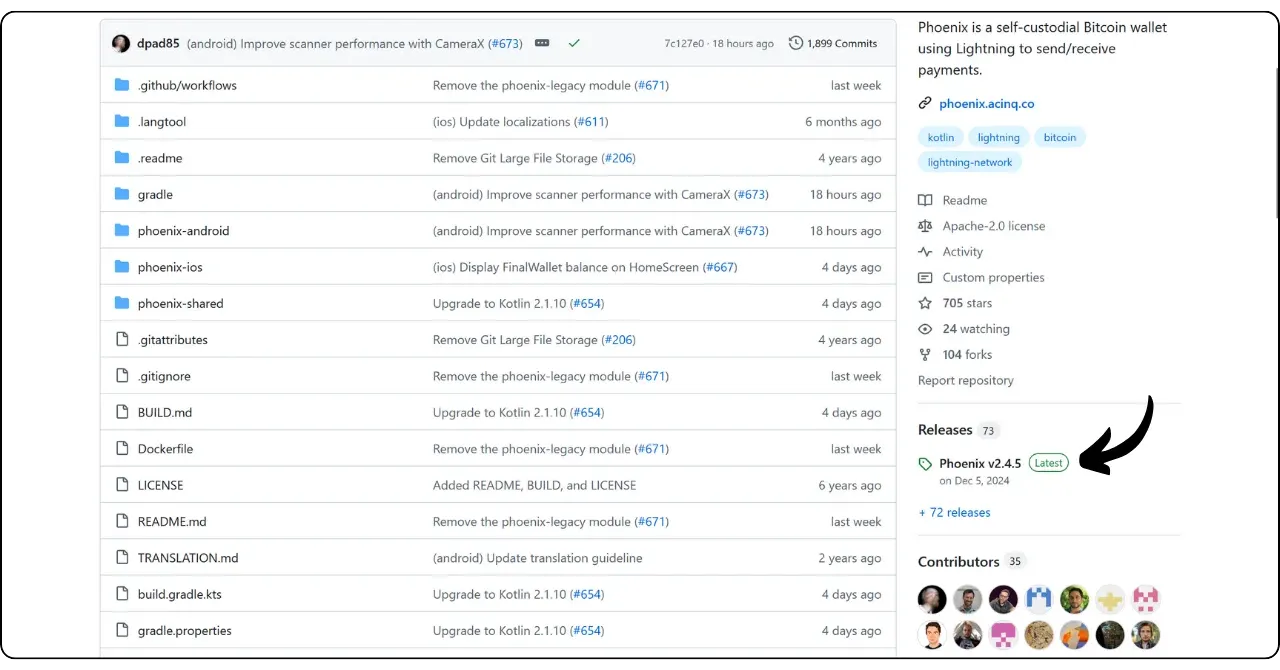Select the kotlin topic tag
Image resolution: width=1280 pixels, height=670 pixels.
click(x=940, y=137)
